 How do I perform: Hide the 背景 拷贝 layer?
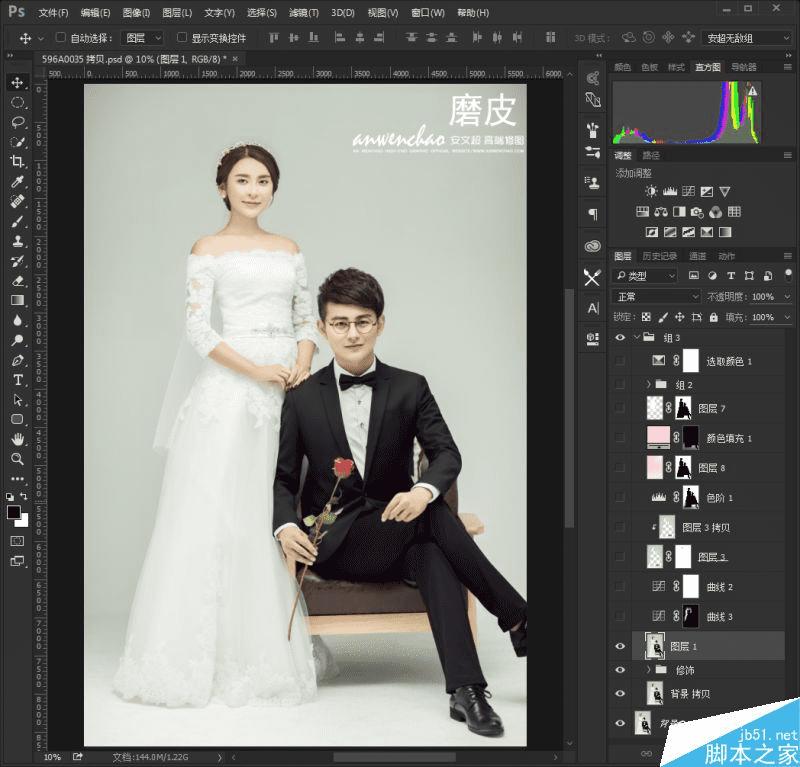pos(620,694)
